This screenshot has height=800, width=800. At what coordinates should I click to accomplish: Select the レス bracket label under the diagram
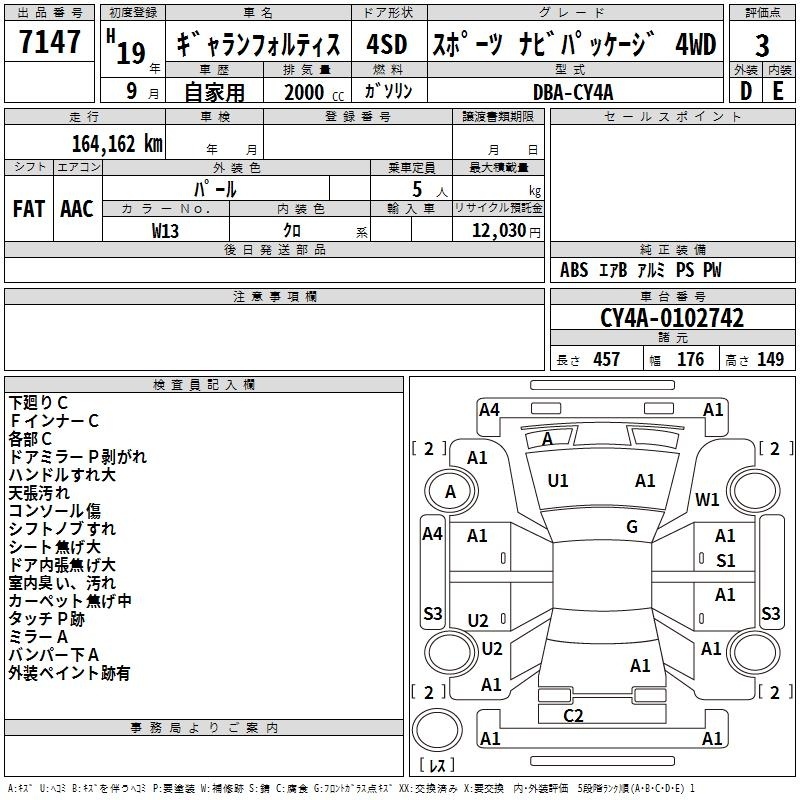pyautogui.click(x=438, y=767)
